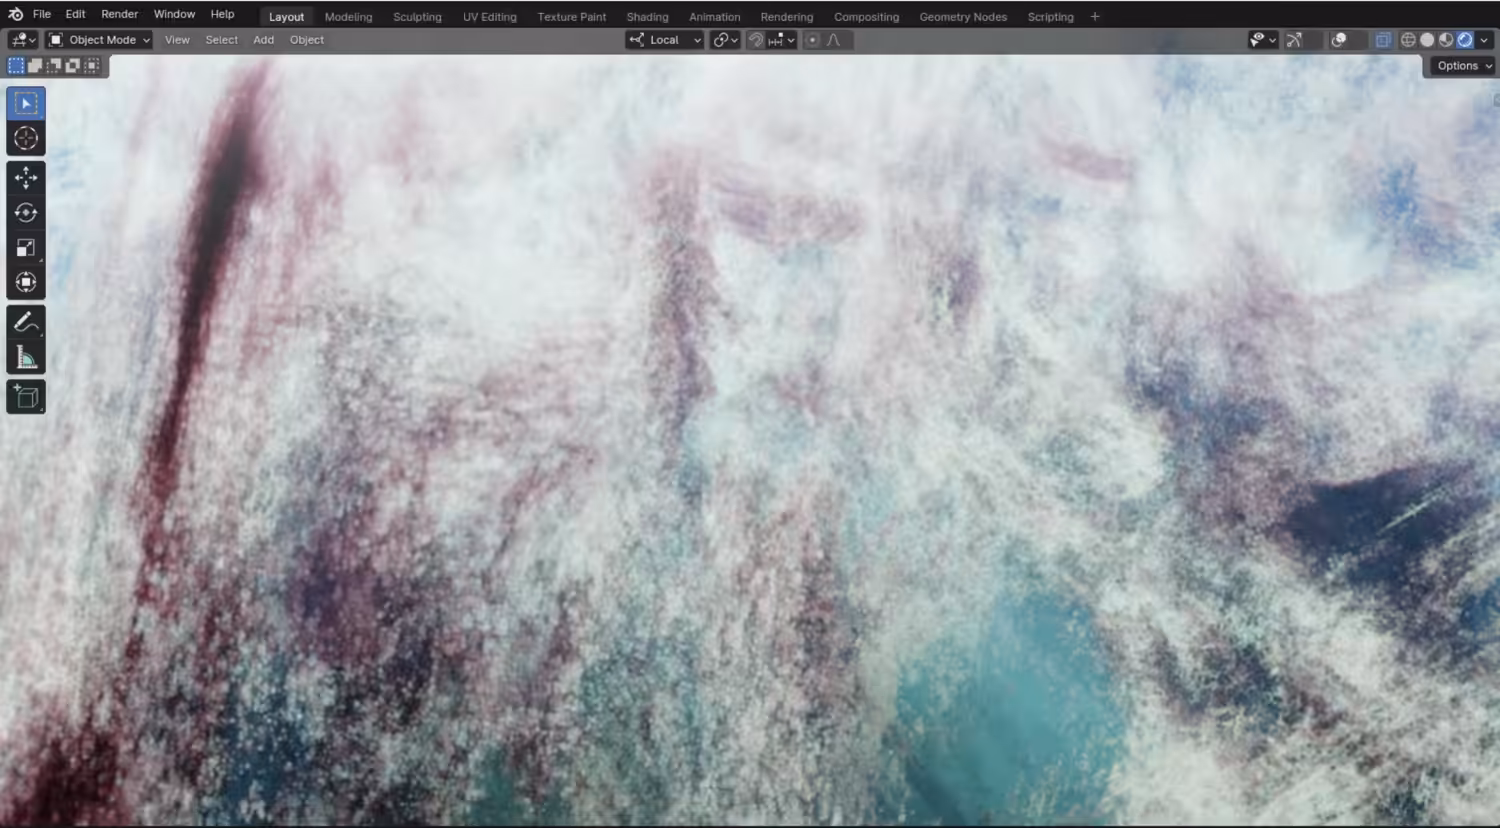Select the Move tool

[26, 178]
